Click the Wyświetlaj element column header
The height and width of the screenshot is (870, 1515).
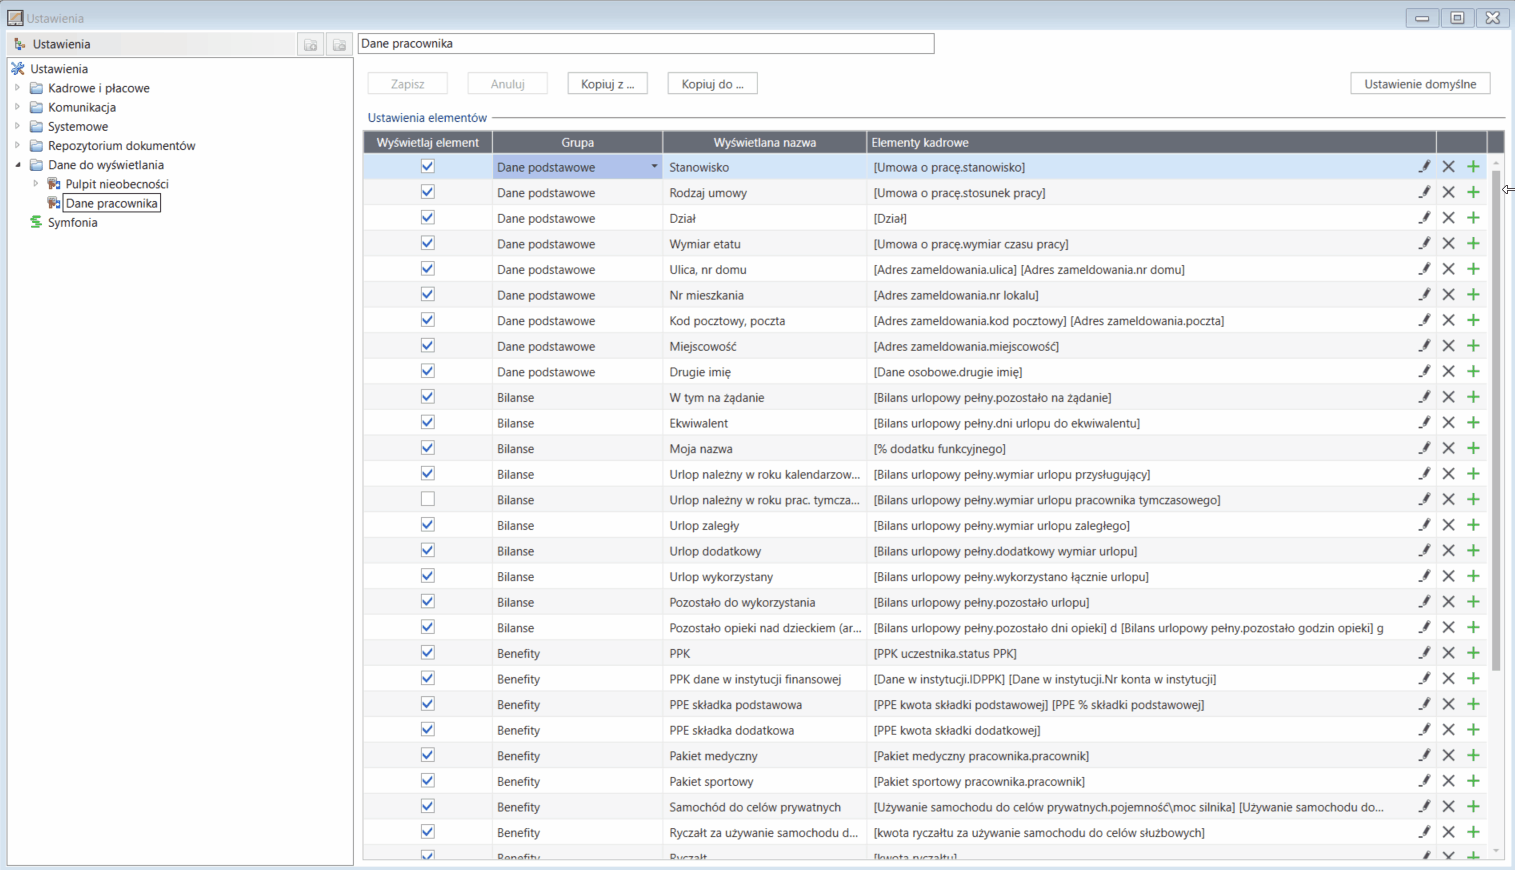[x=427, y=142]
